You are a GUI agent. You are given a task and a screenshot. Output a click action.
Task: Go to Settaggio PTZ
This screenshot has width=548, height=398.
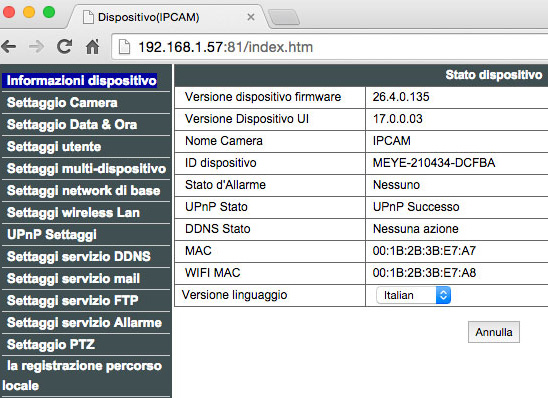pyautogui.click(x=51, y=345)
